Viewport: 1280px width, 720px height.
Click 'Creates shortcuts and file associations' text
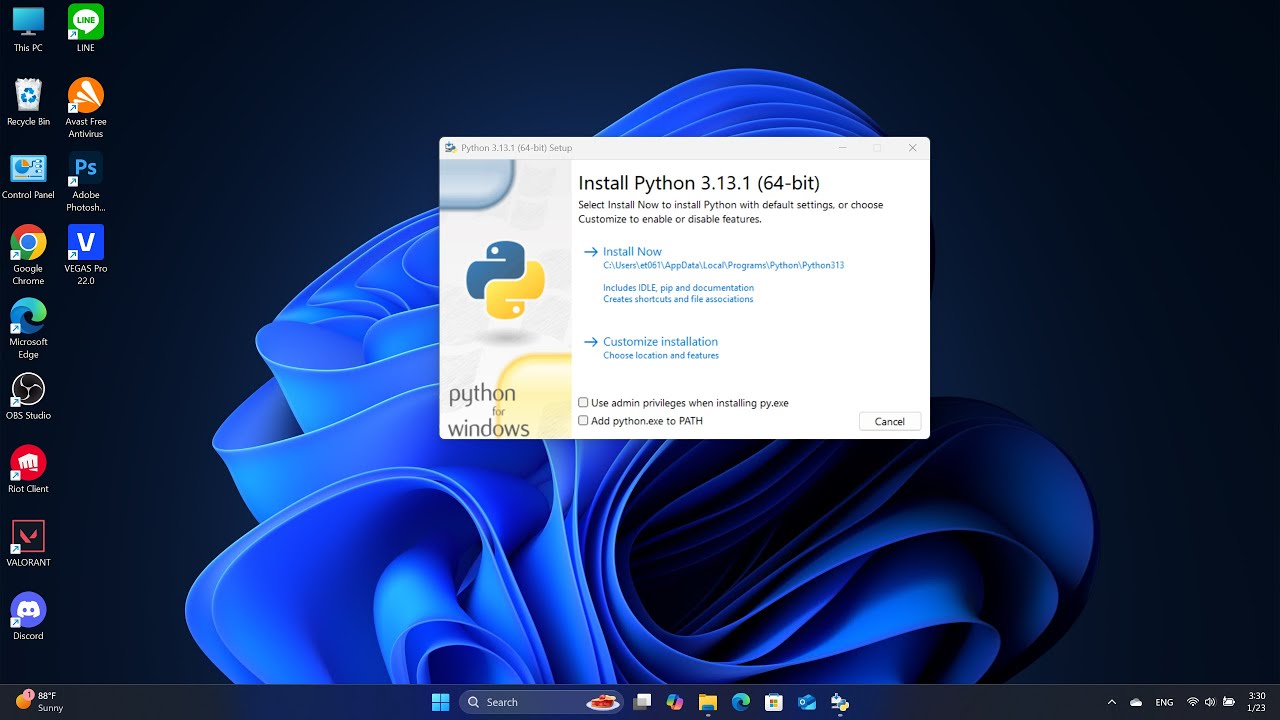point(678,299)
